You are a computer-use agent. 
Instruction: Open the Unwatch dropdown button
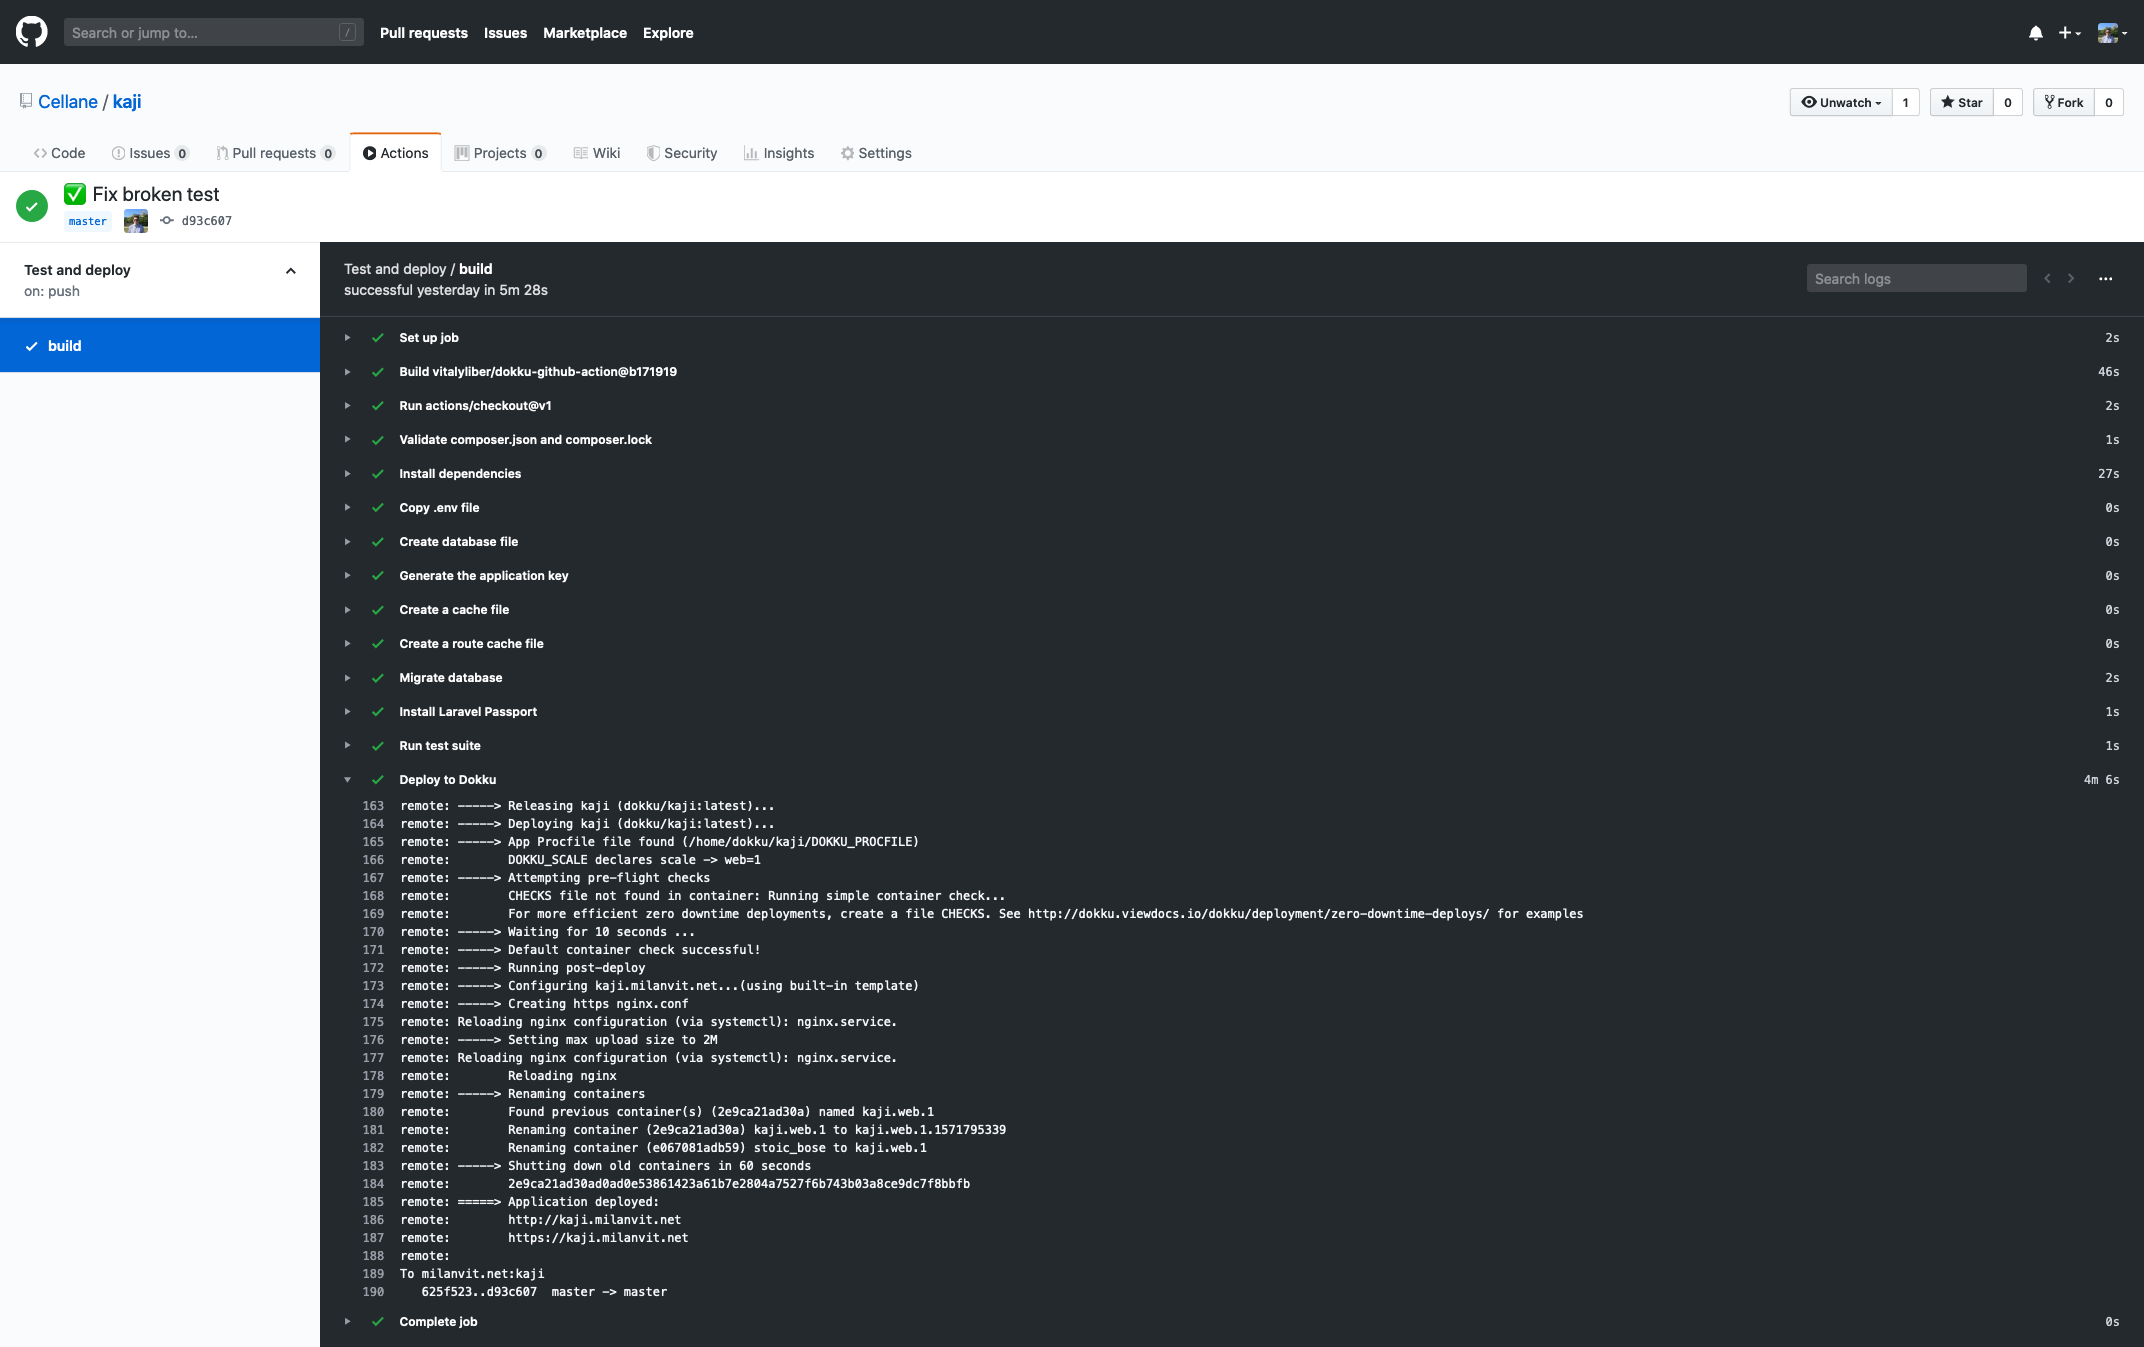pos(1841,102)
